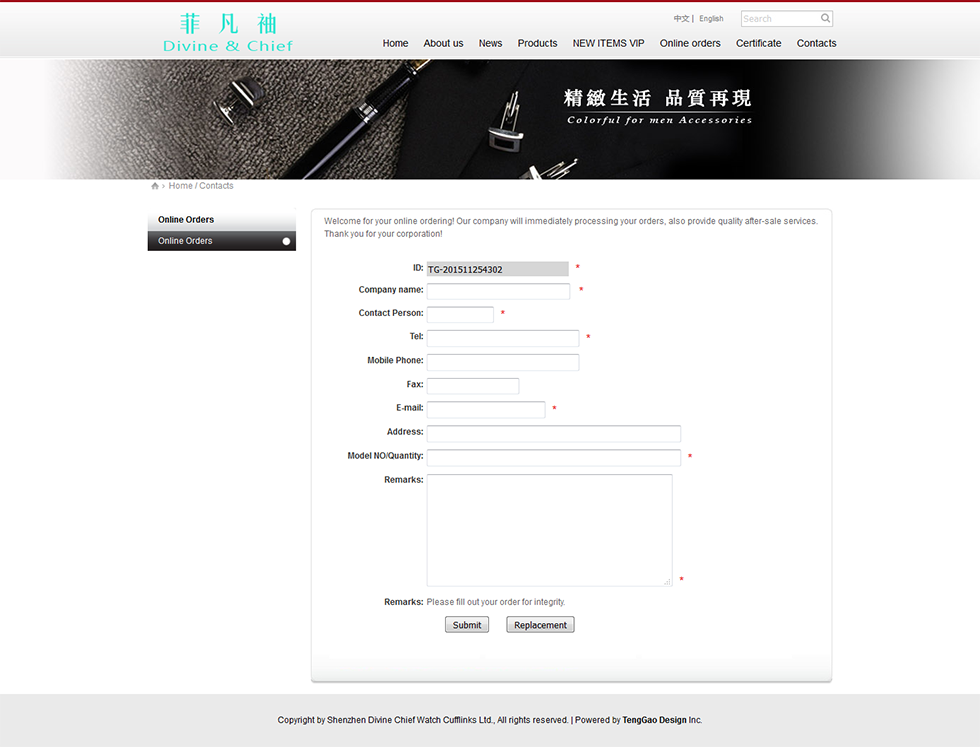
Task: Focus the Fax input field
Action: tap(472, 386)
